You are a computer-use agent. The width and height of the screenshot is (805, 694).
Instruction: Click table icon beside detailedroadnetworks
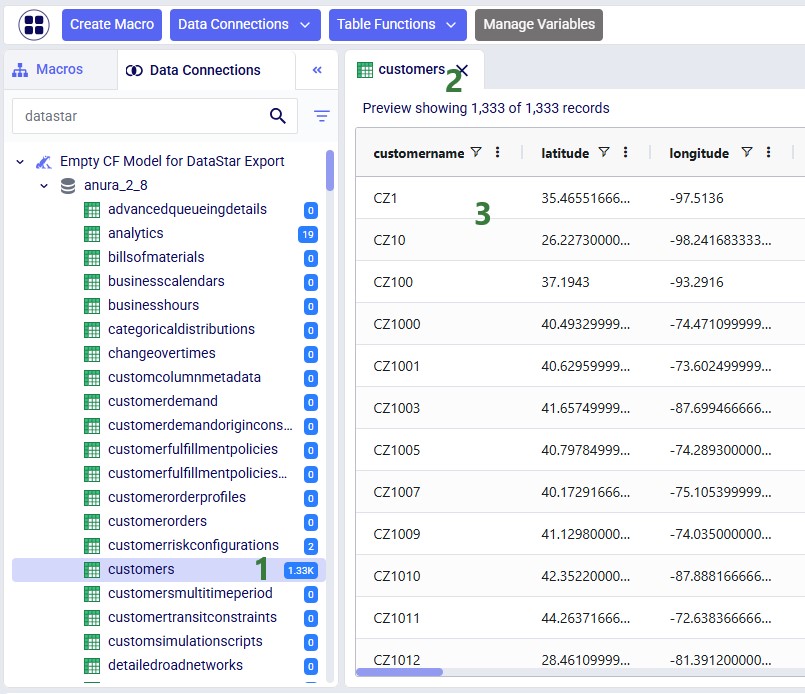click(92, 666)
